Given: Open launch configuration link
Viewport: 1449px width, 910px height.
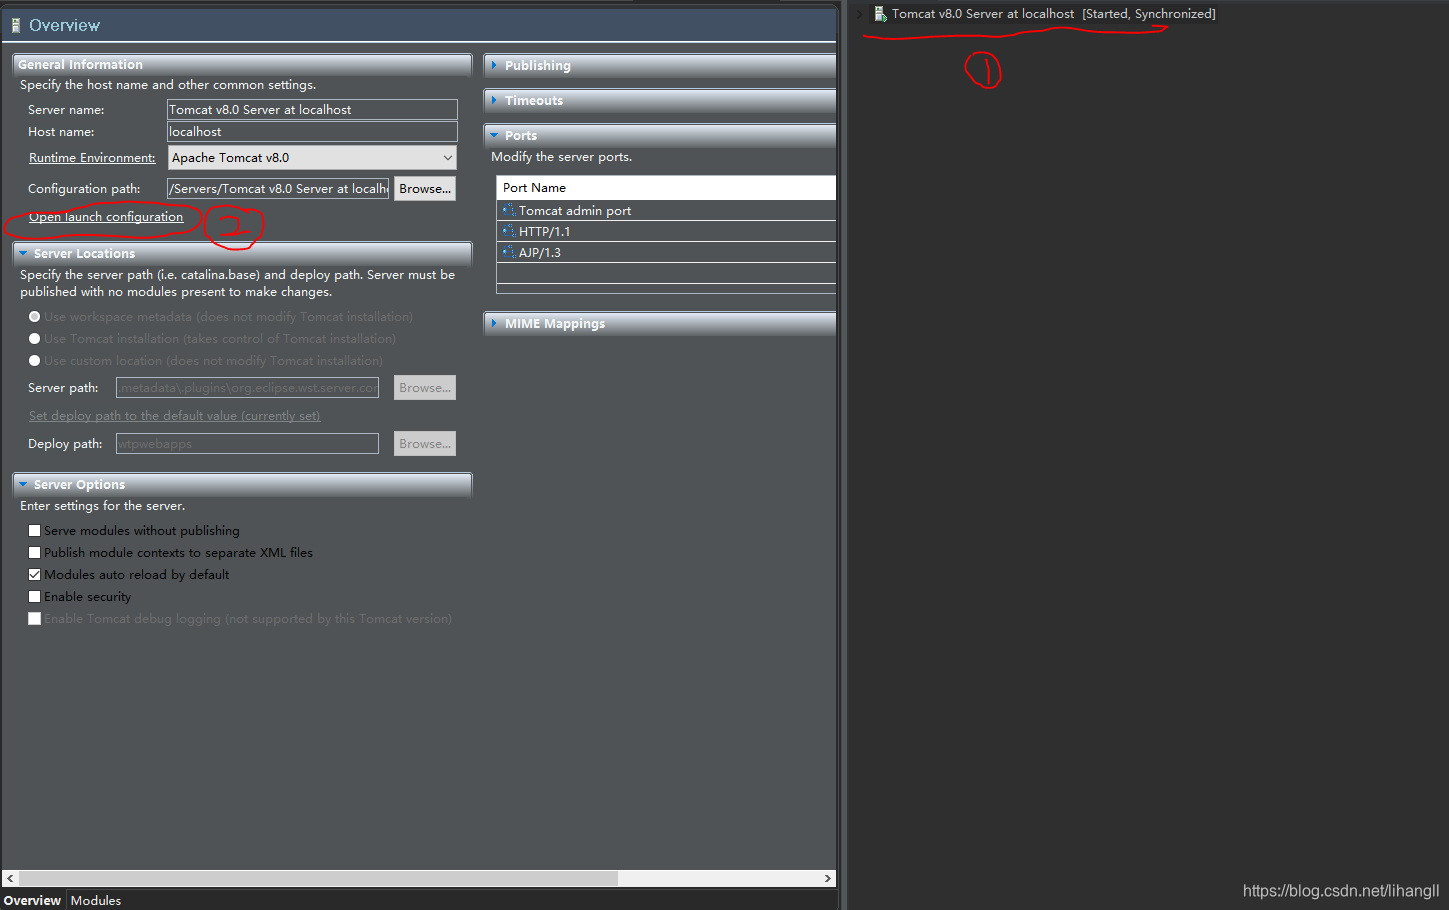Looking at the screenshot, I should tap(106, 217).
